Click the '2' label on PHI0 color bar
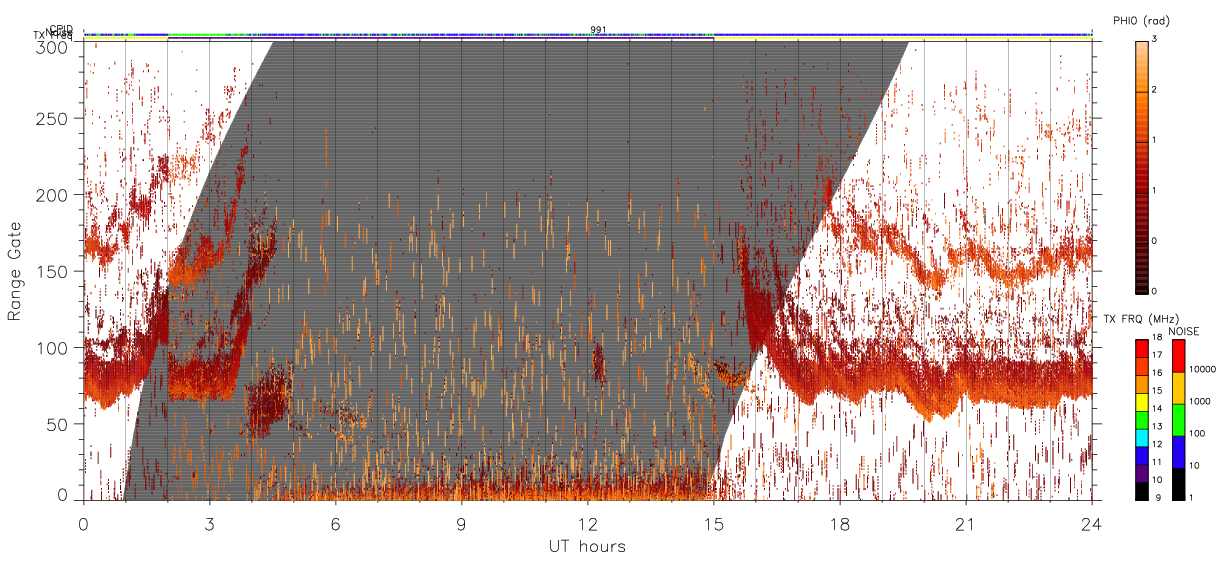 coord(1155,90)
